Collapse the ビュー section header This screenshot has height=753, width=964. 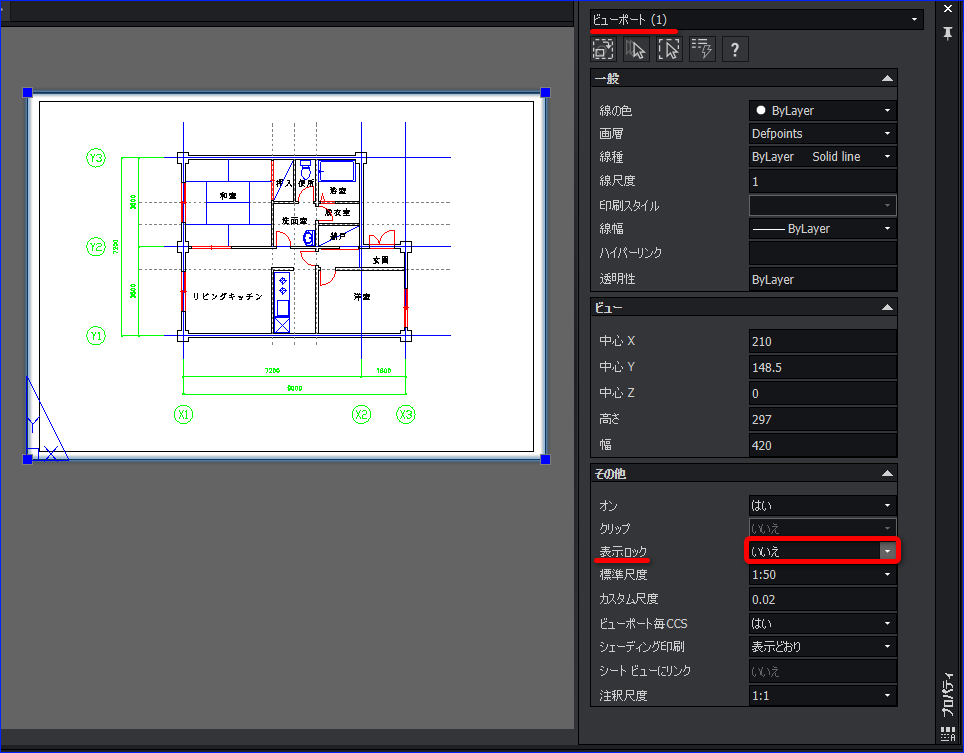tap(744, 307)
